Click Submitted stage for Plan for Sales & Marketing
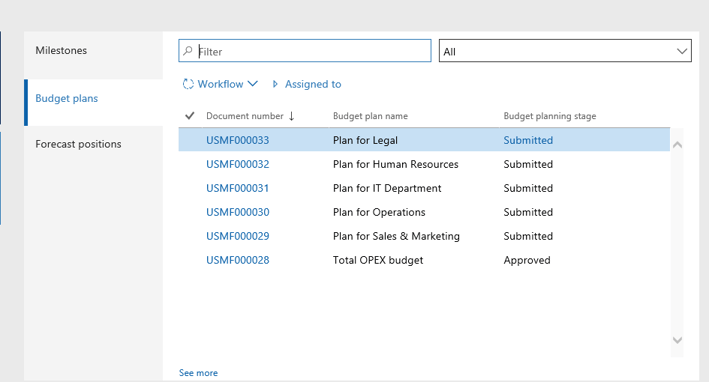 pos(528,236)
